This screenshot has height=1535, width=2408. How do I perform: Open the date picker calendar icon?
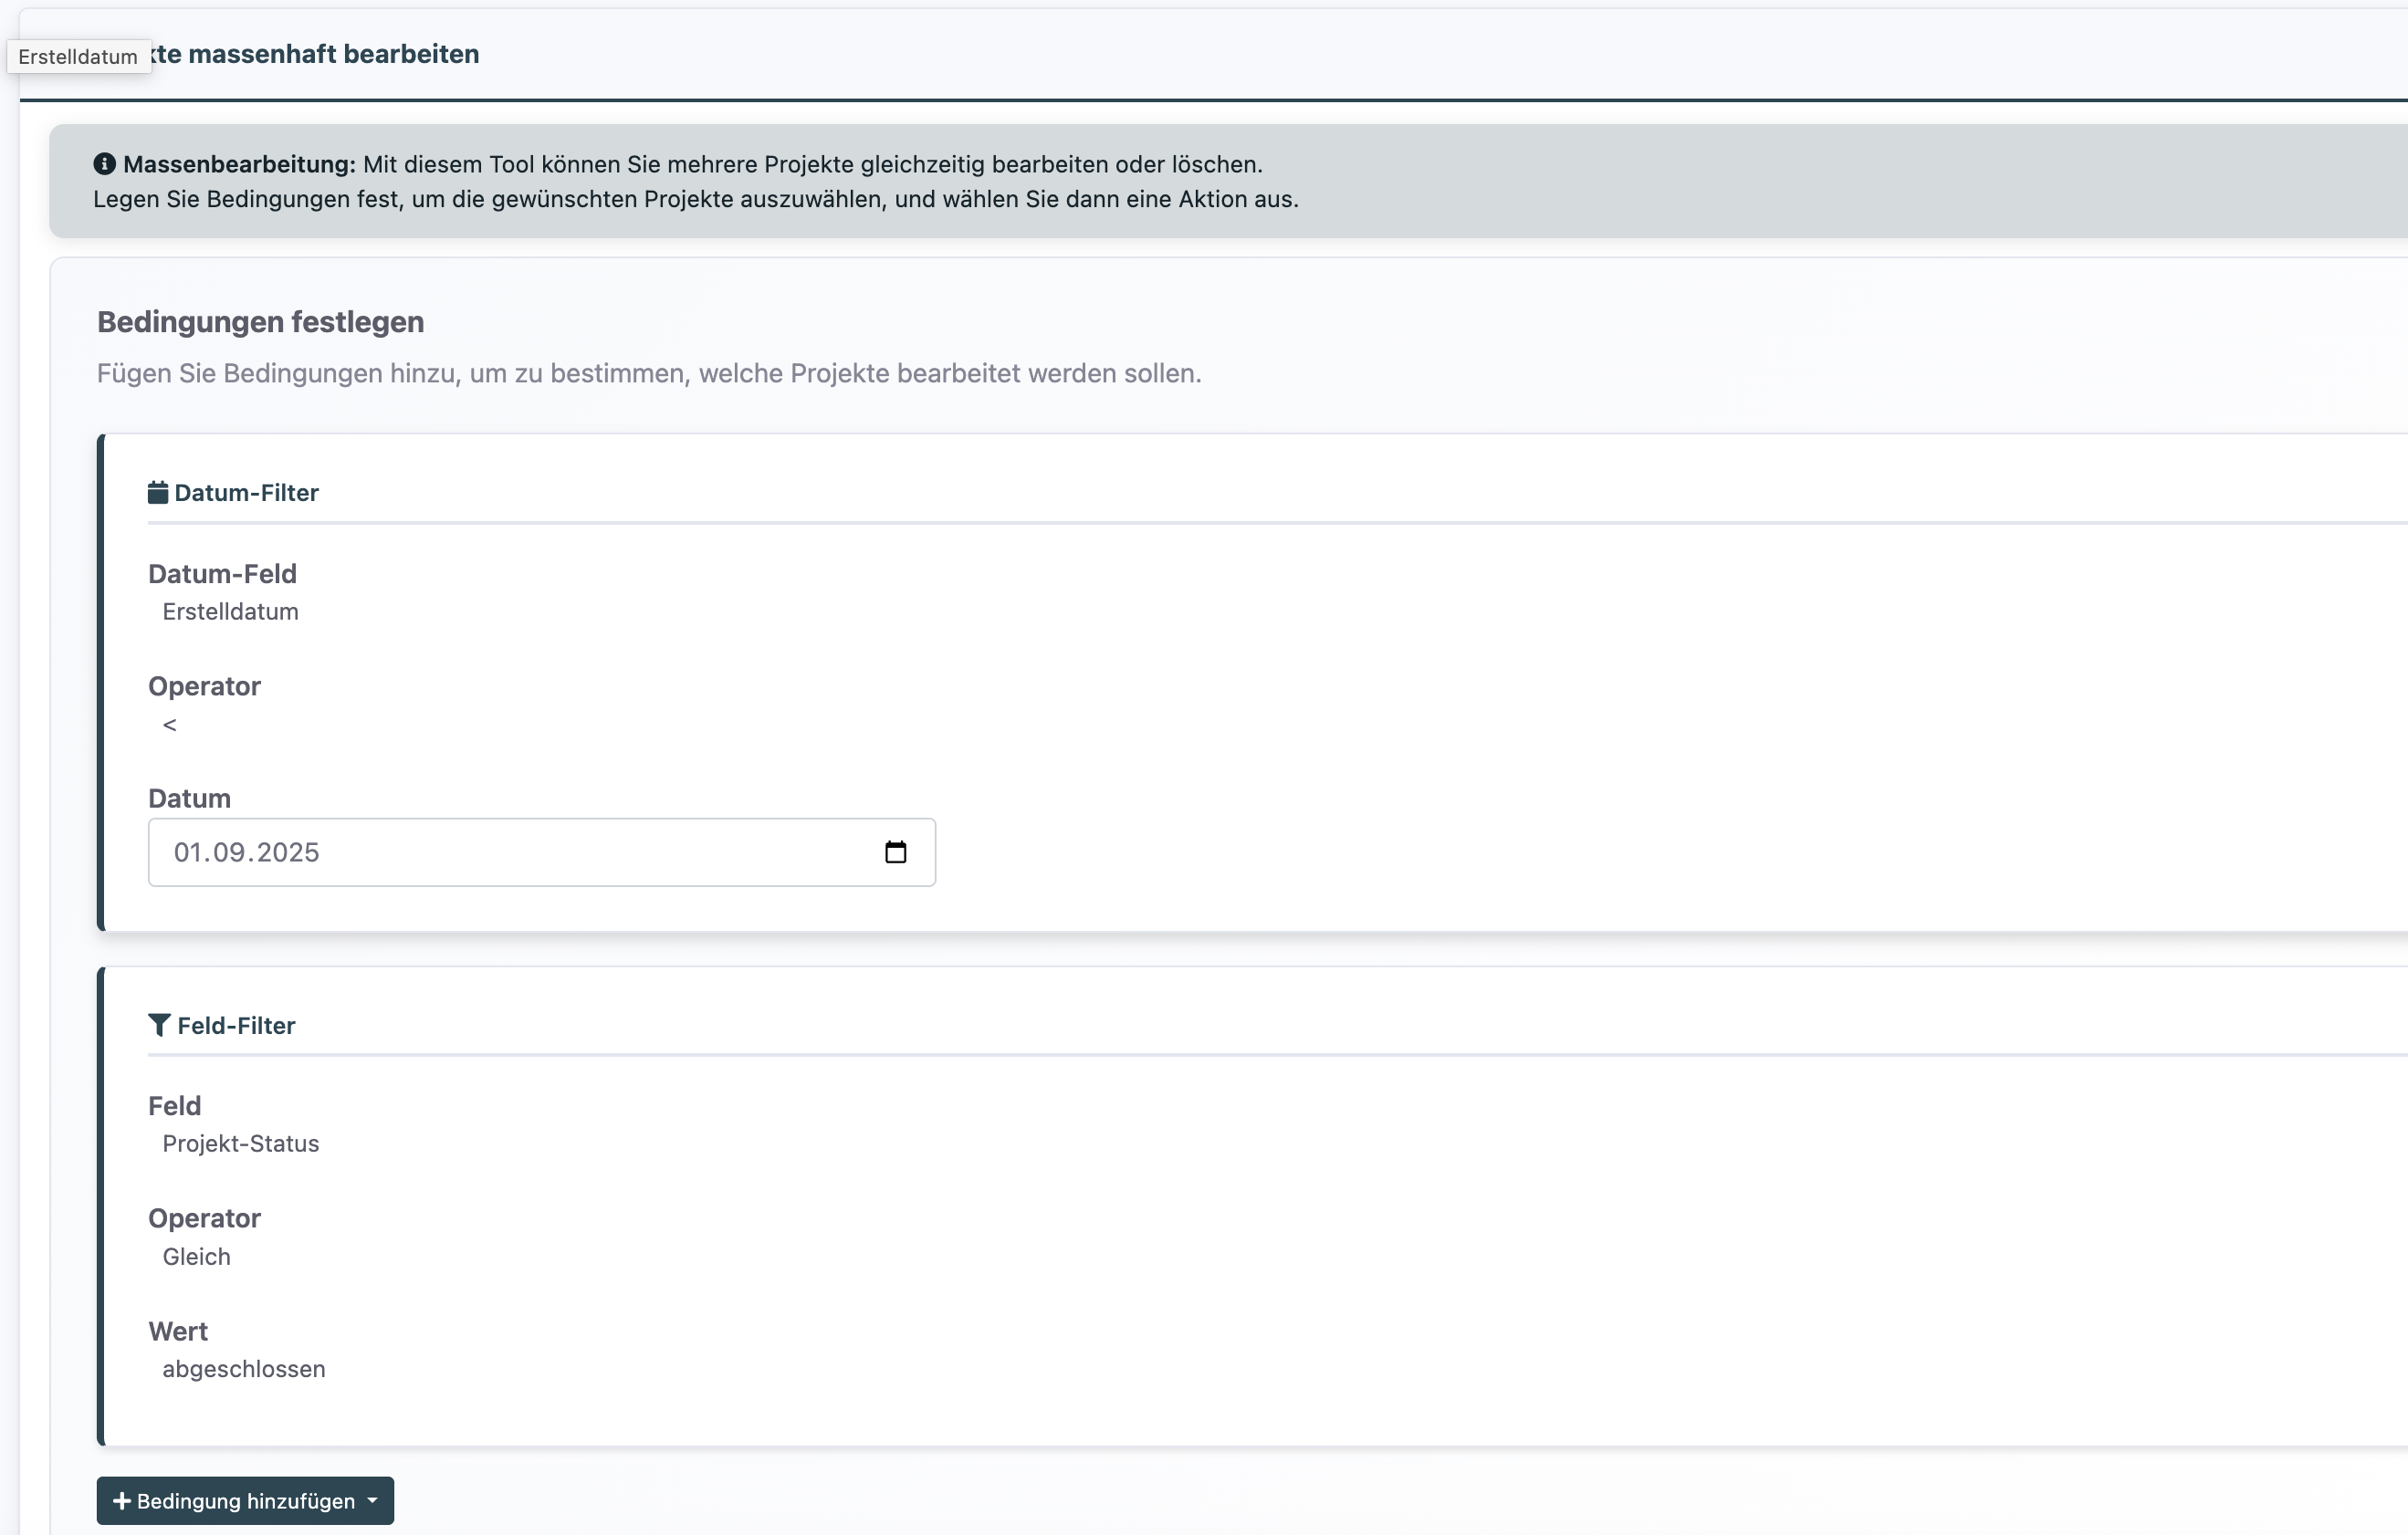895,852
